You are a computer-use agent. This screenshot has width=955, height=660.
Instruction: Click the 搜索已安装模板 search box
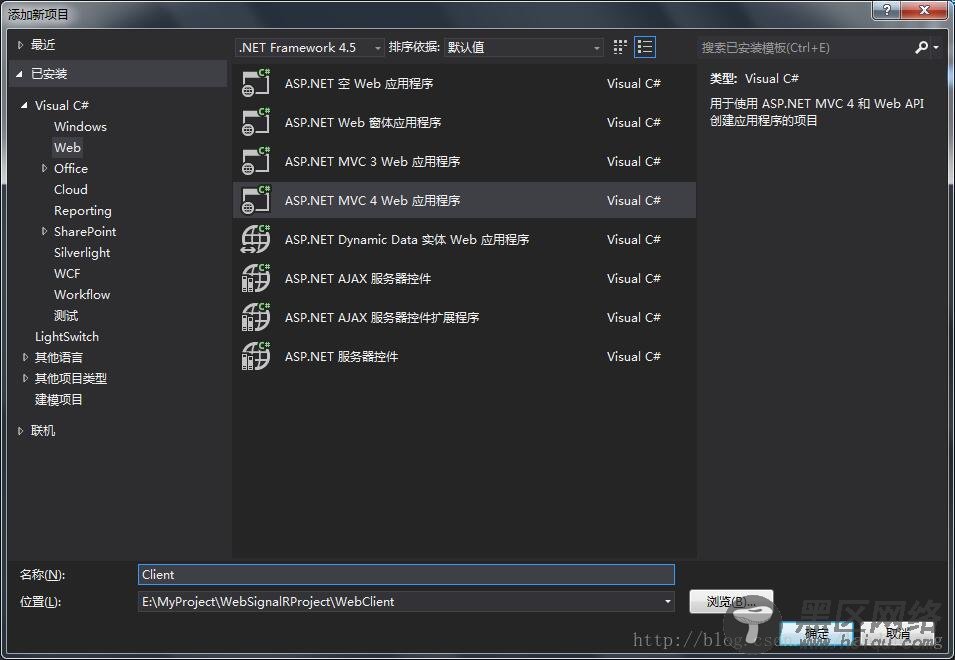click(x=805, y=47)
